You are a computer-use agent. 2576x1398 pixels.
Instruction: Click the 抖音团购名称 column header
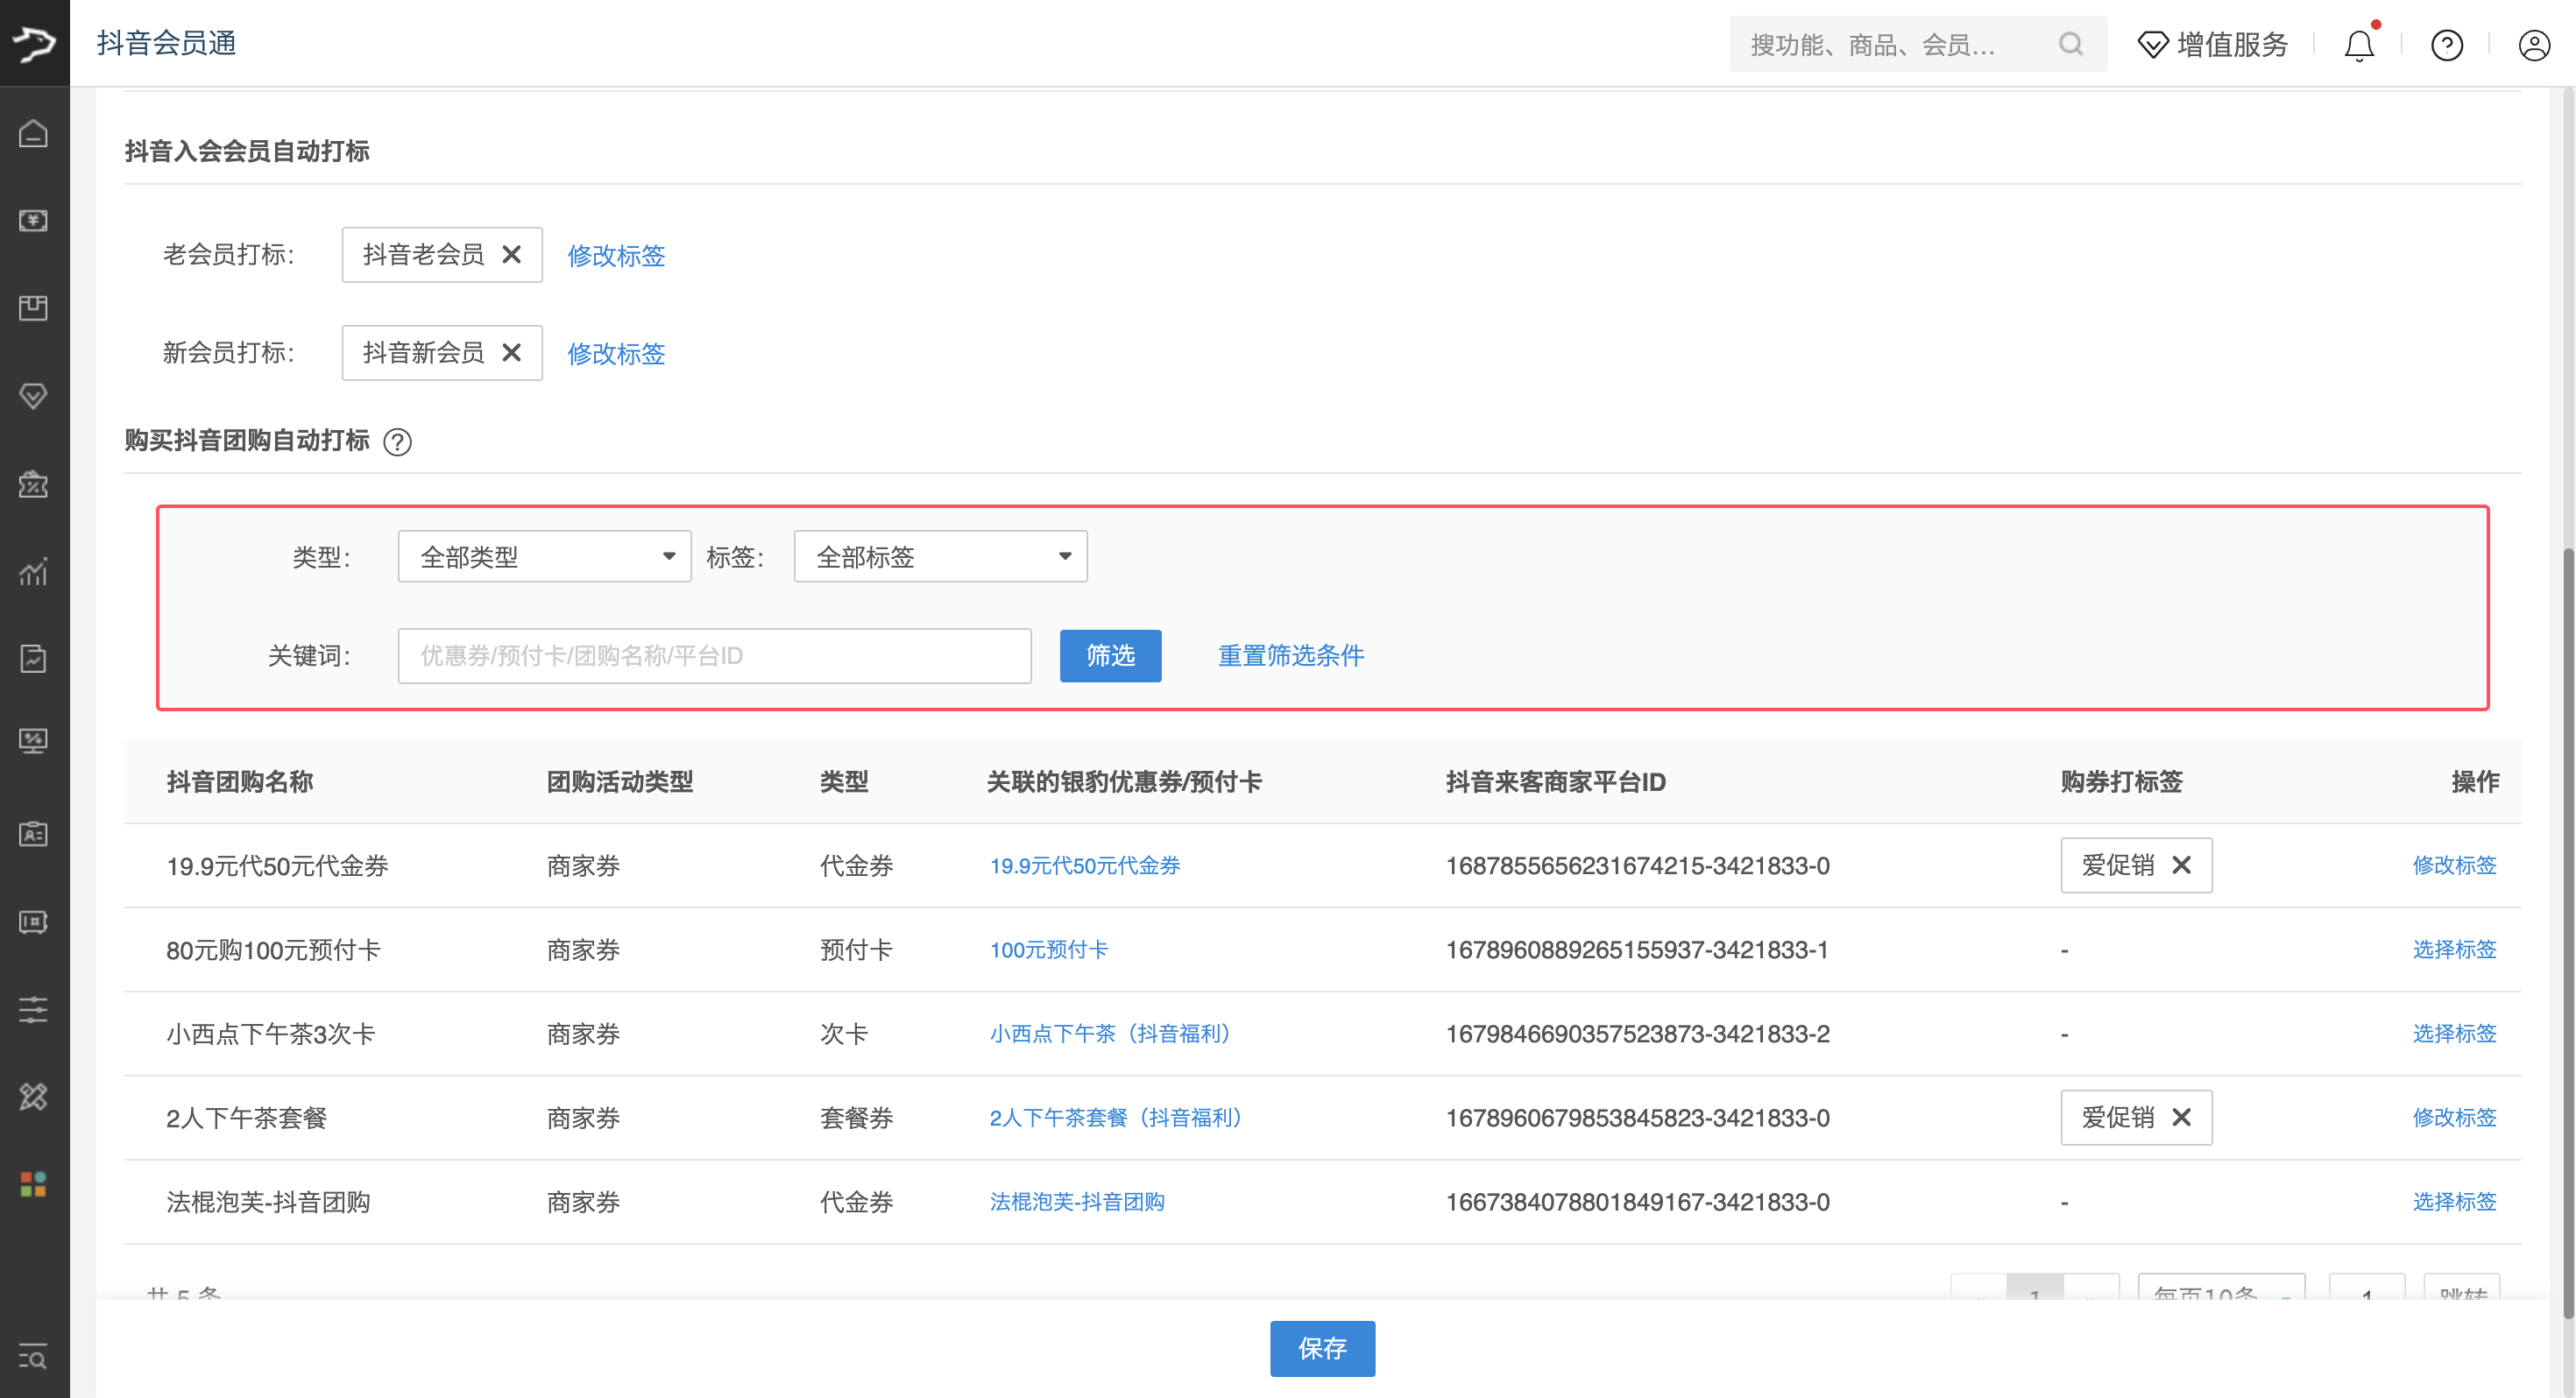240,782
